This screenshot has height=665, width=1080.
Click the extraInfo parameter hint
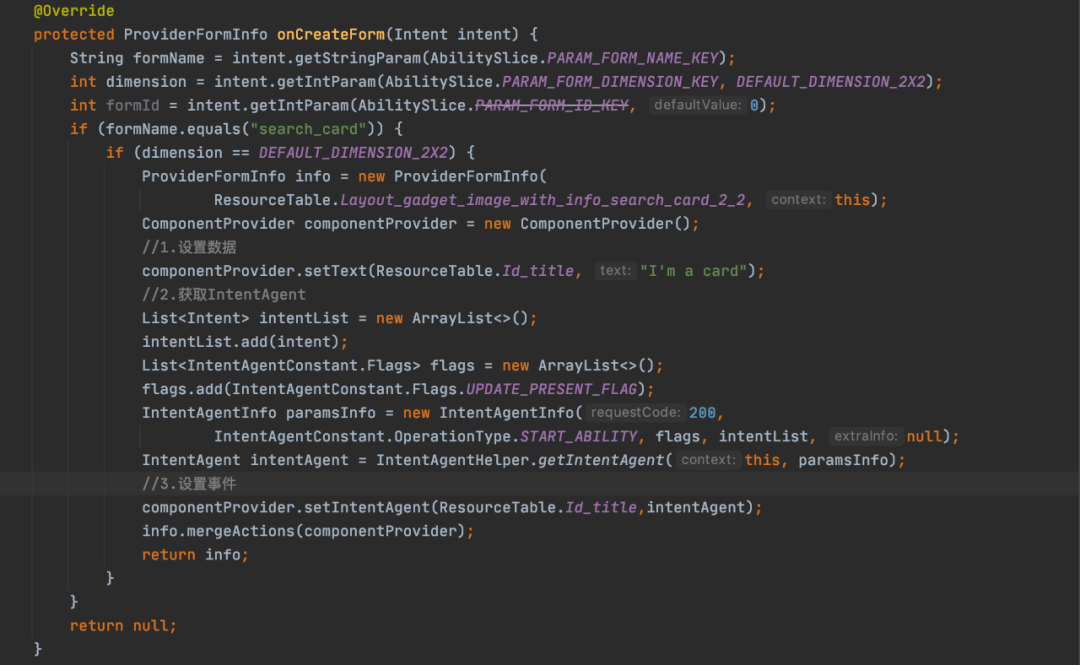[866, 436]
